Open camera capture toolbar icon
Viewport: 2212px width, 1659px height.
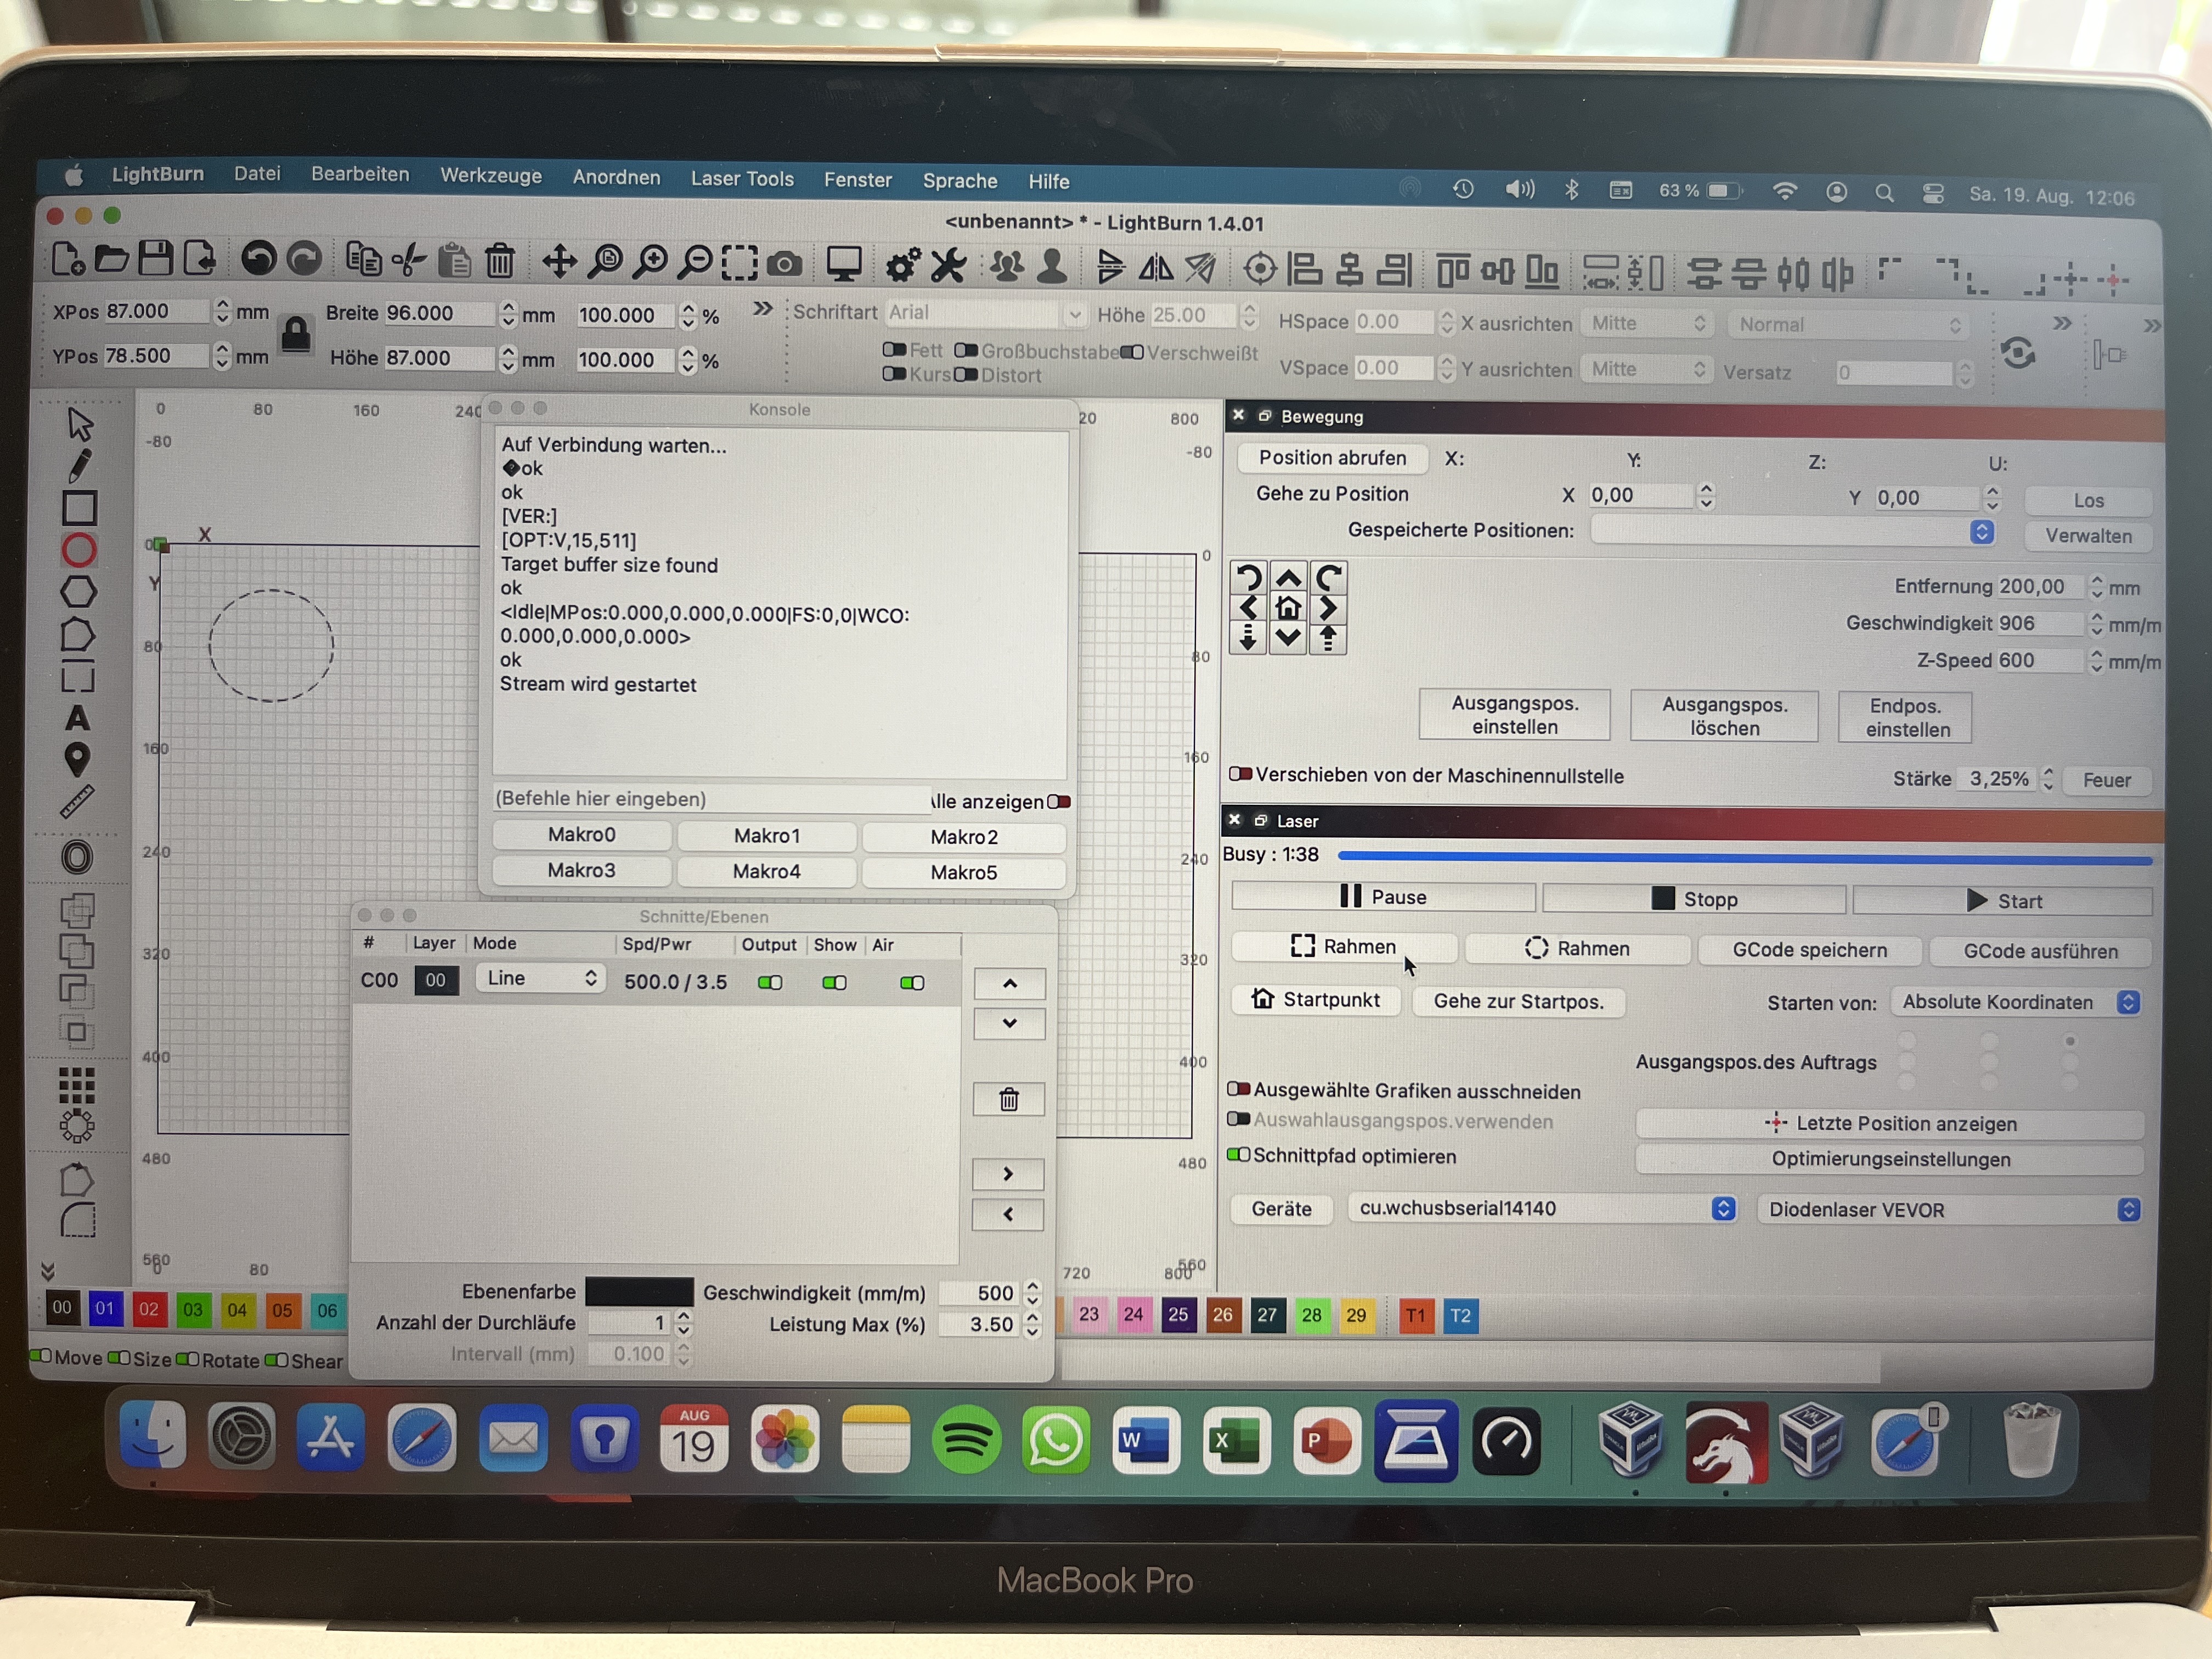(x=785, y=264)
